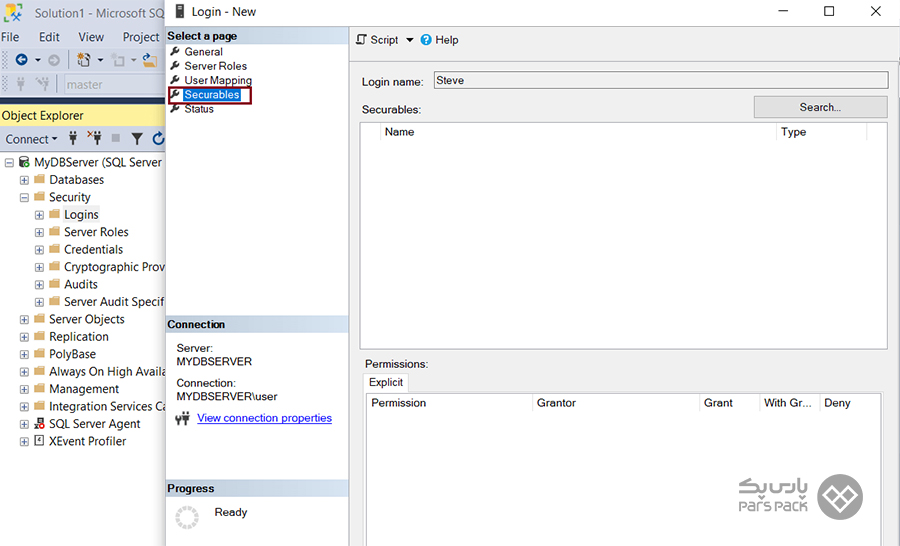Select the Explicit permissions tab

click(x=386, y=382)
